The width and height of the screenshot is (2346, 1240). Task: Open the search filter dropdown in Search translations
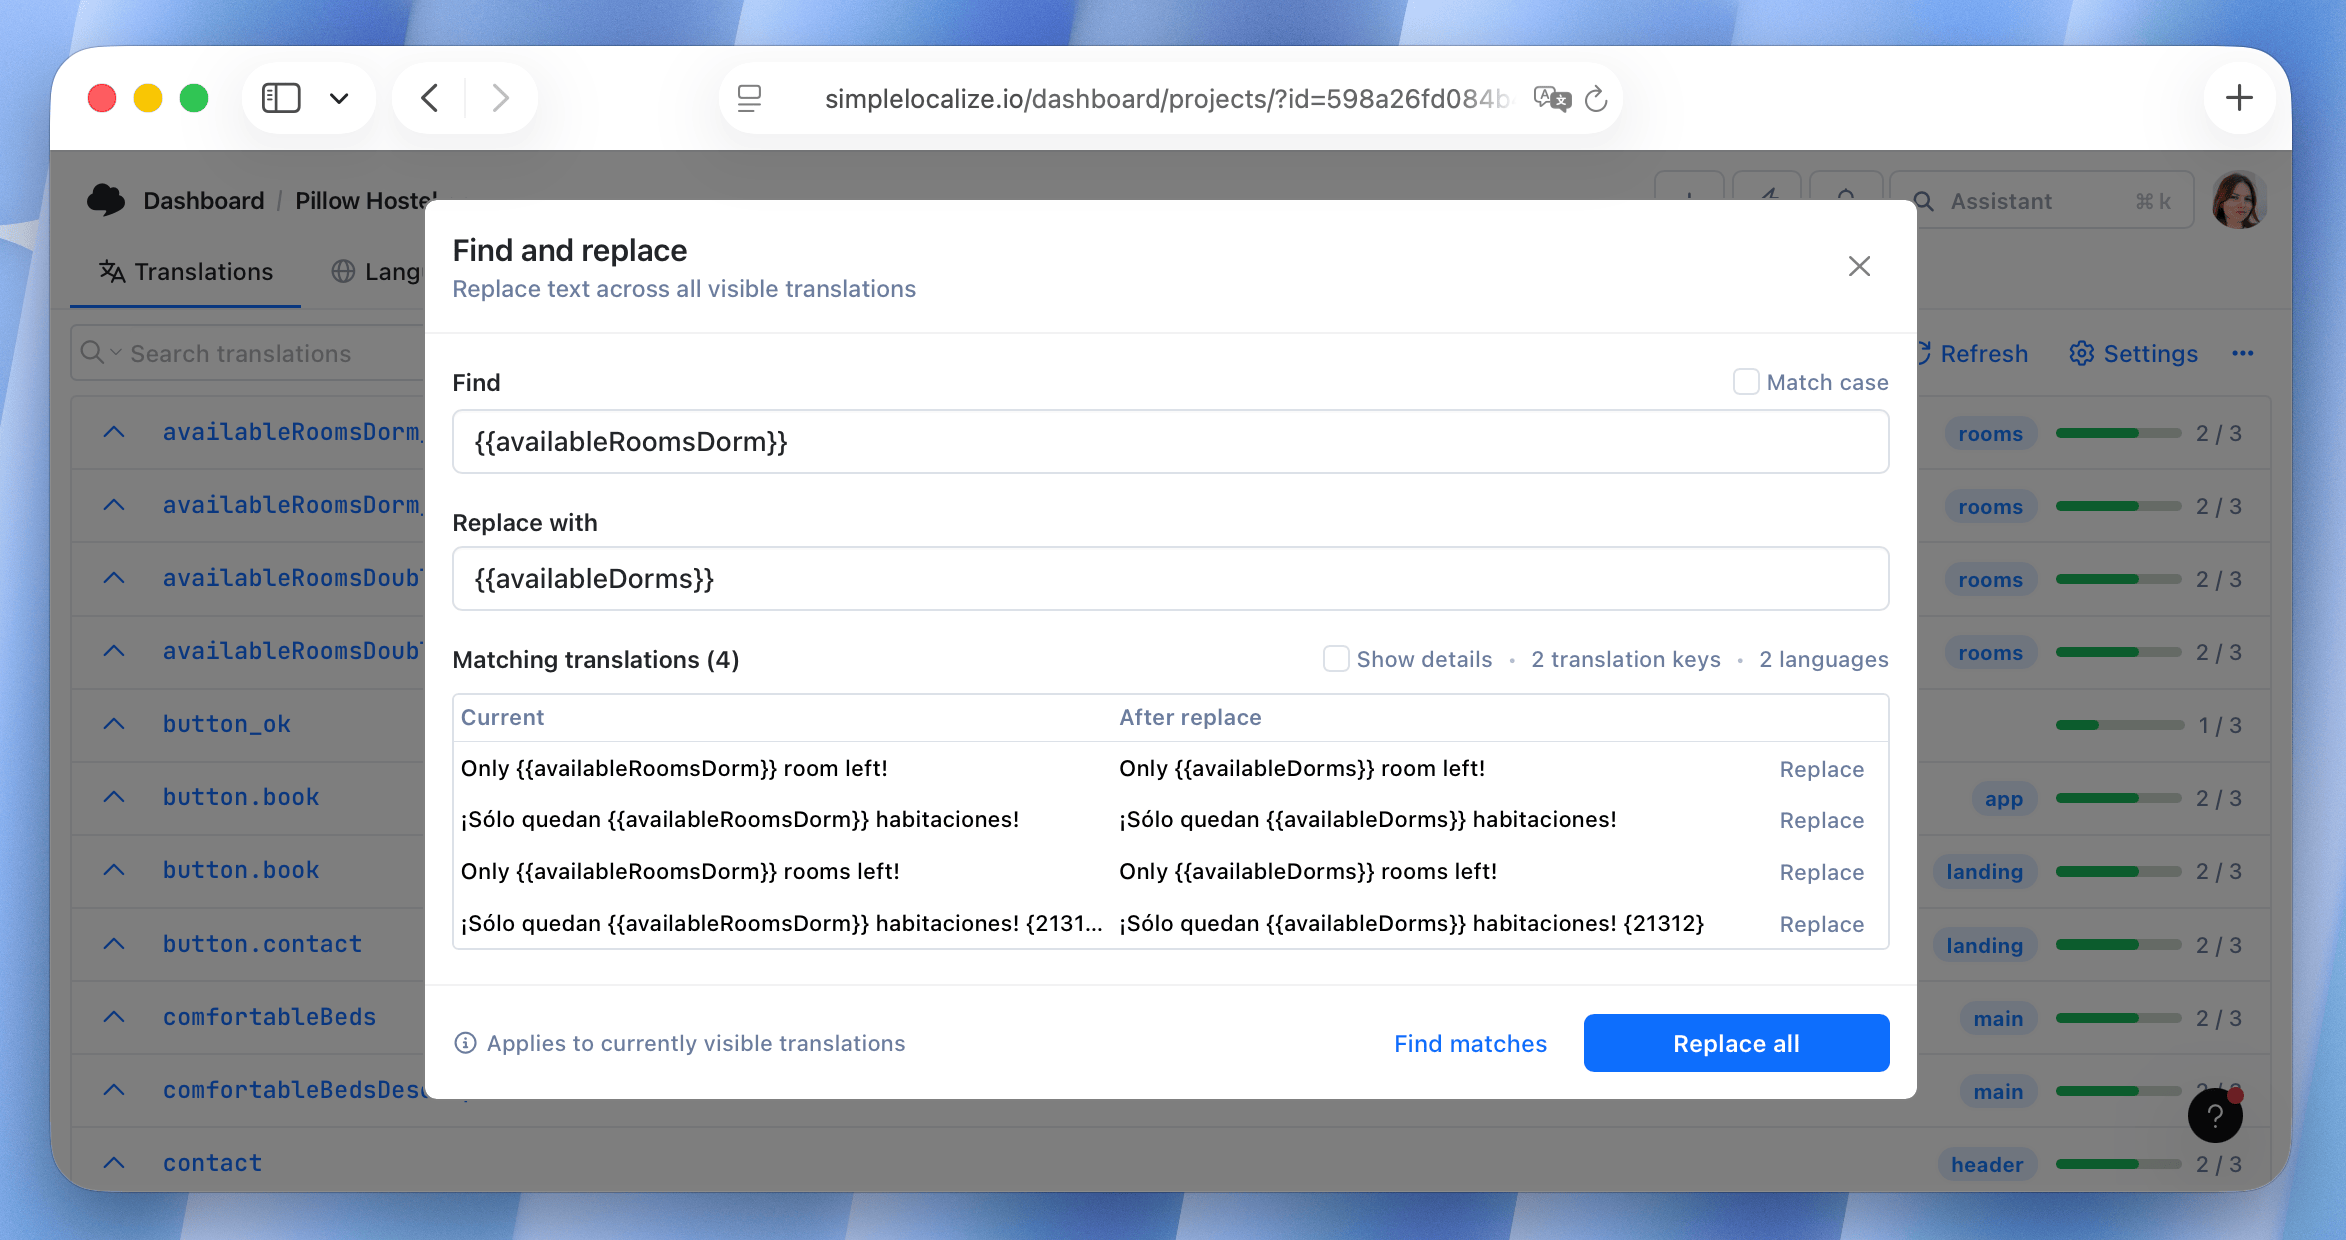[116, 353]
